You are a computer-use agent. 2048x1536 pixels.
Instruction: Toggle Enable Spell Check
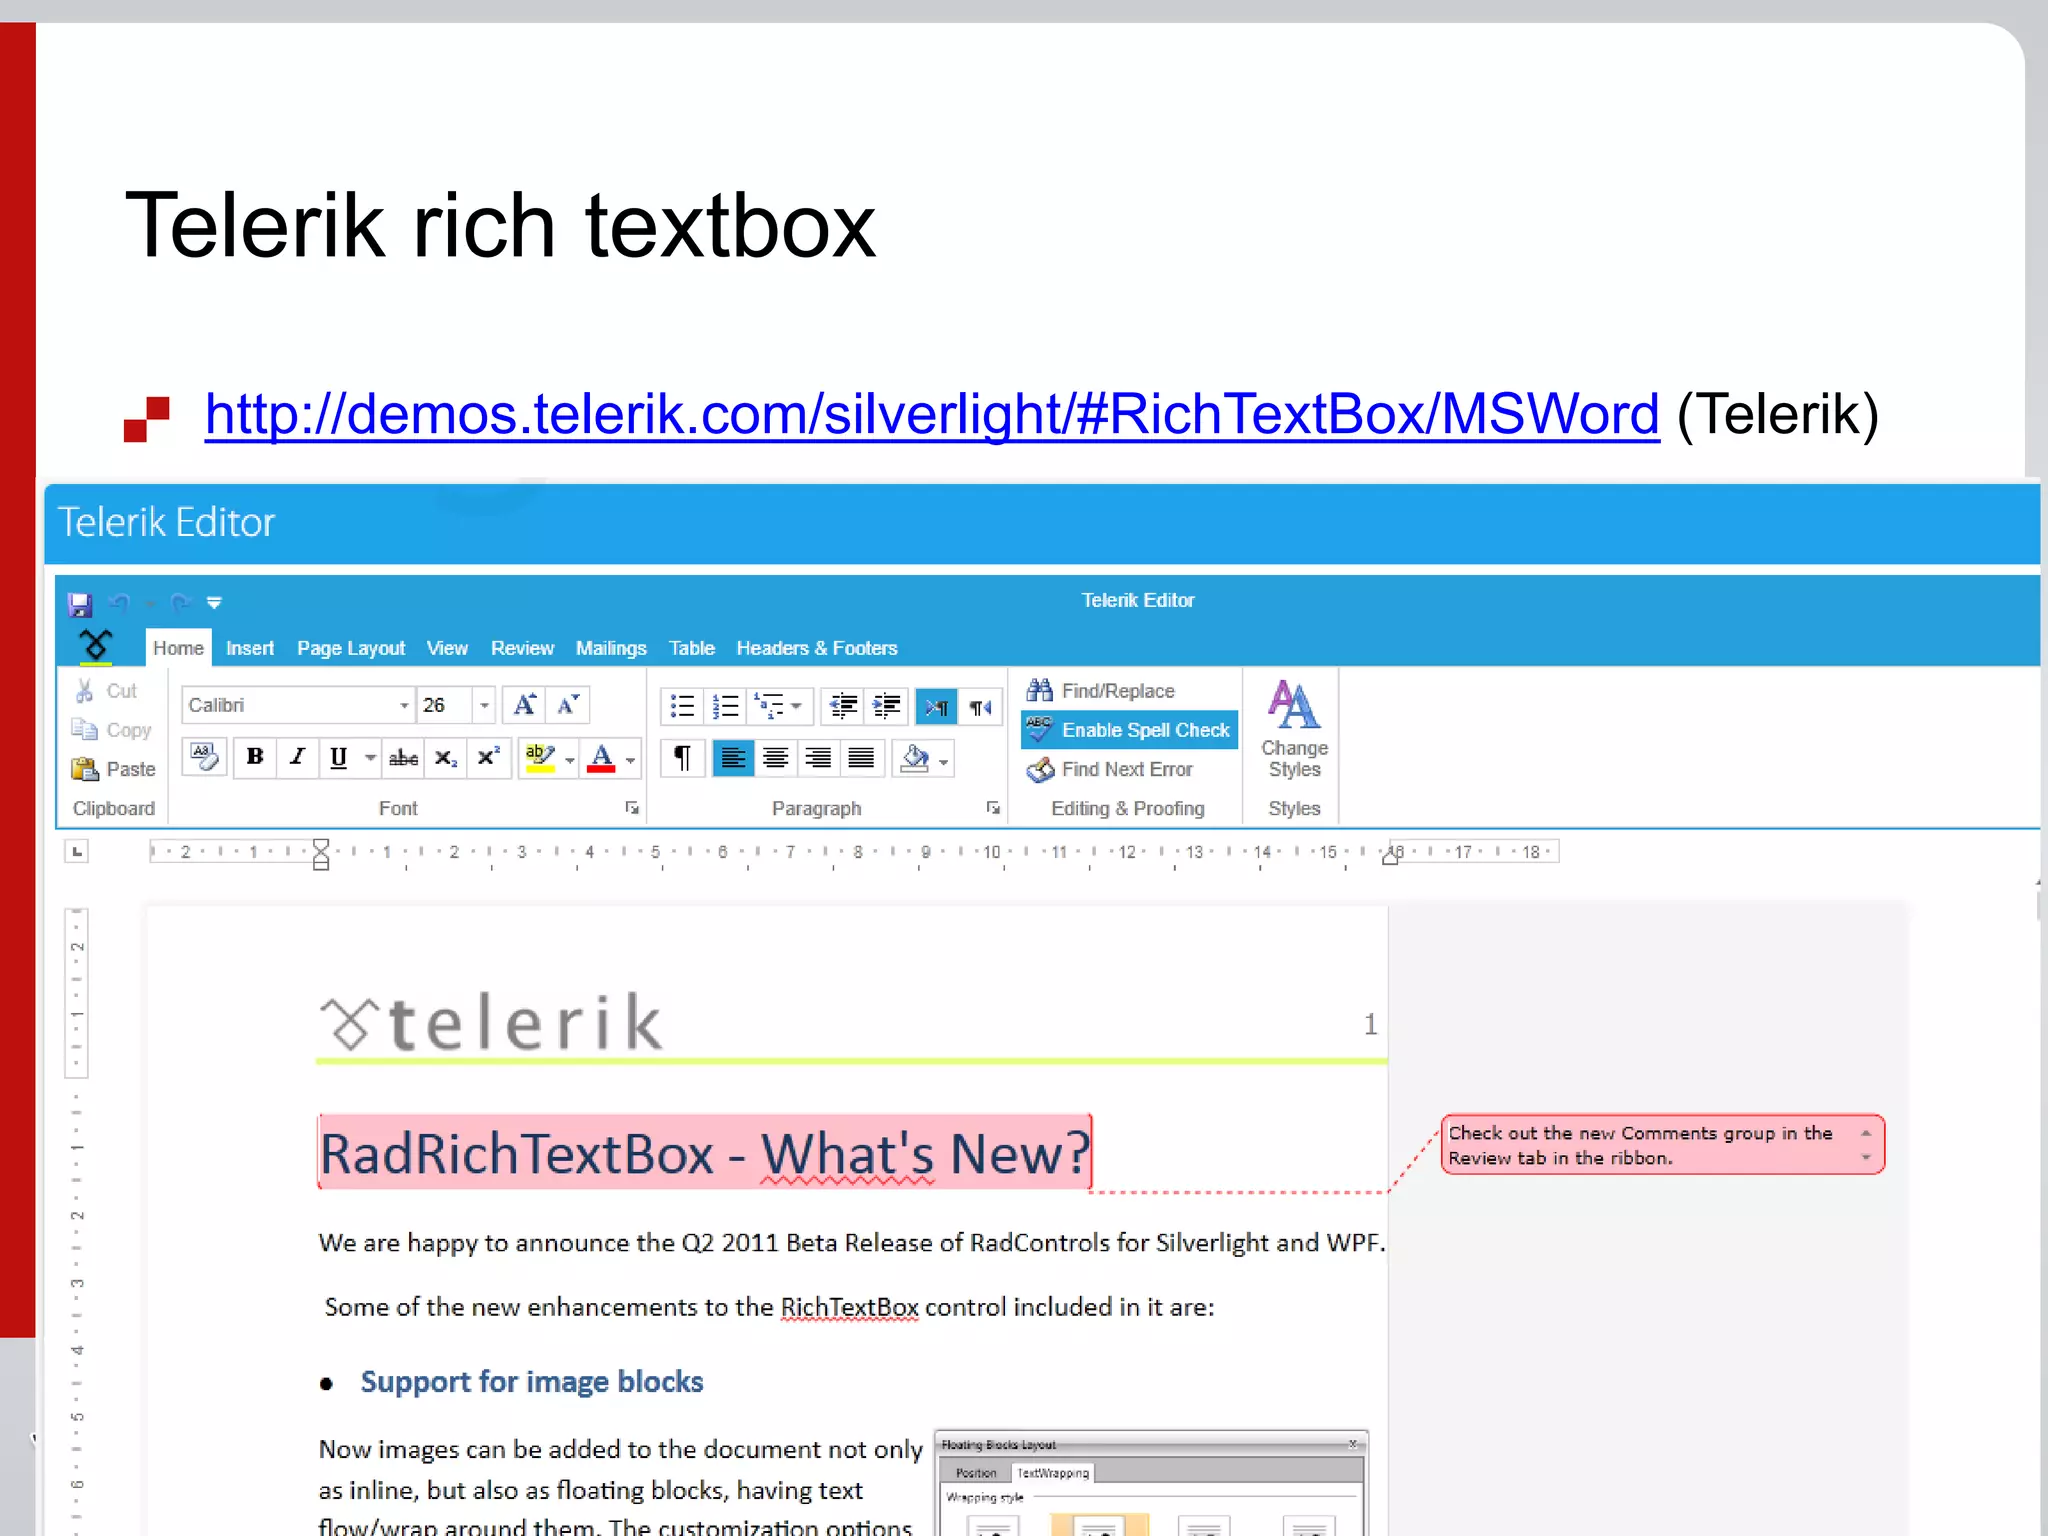click(1129, 730)
